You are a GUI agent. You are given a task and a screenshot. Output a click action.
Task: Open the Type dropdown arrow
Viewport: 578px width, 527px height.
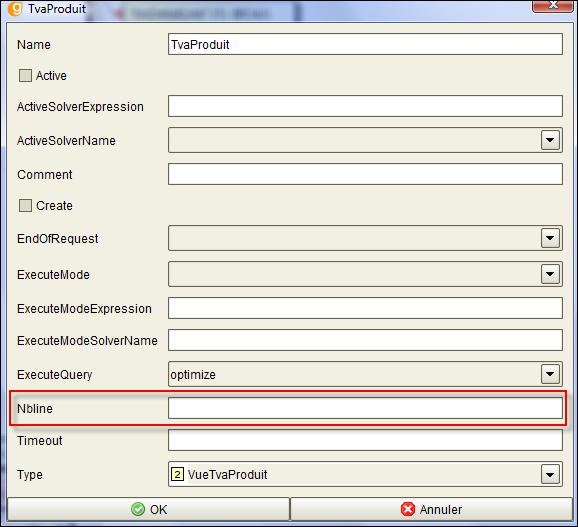click(550, 474)
